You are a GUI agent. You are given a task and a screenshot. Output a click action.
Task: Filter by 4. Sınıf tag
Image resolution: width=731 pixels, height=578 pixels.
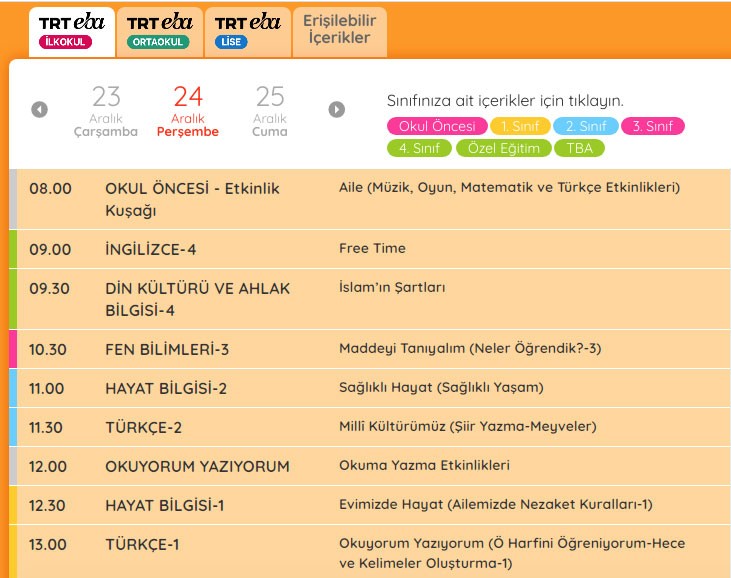point(418,148)
